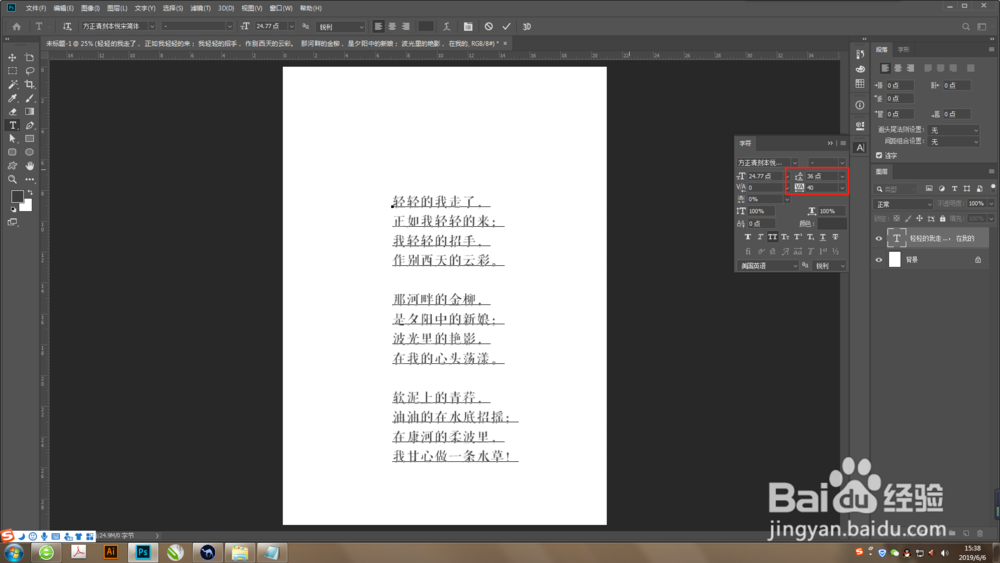Select the Lasso tool
1000x563 pixels.
coord(29,71)
